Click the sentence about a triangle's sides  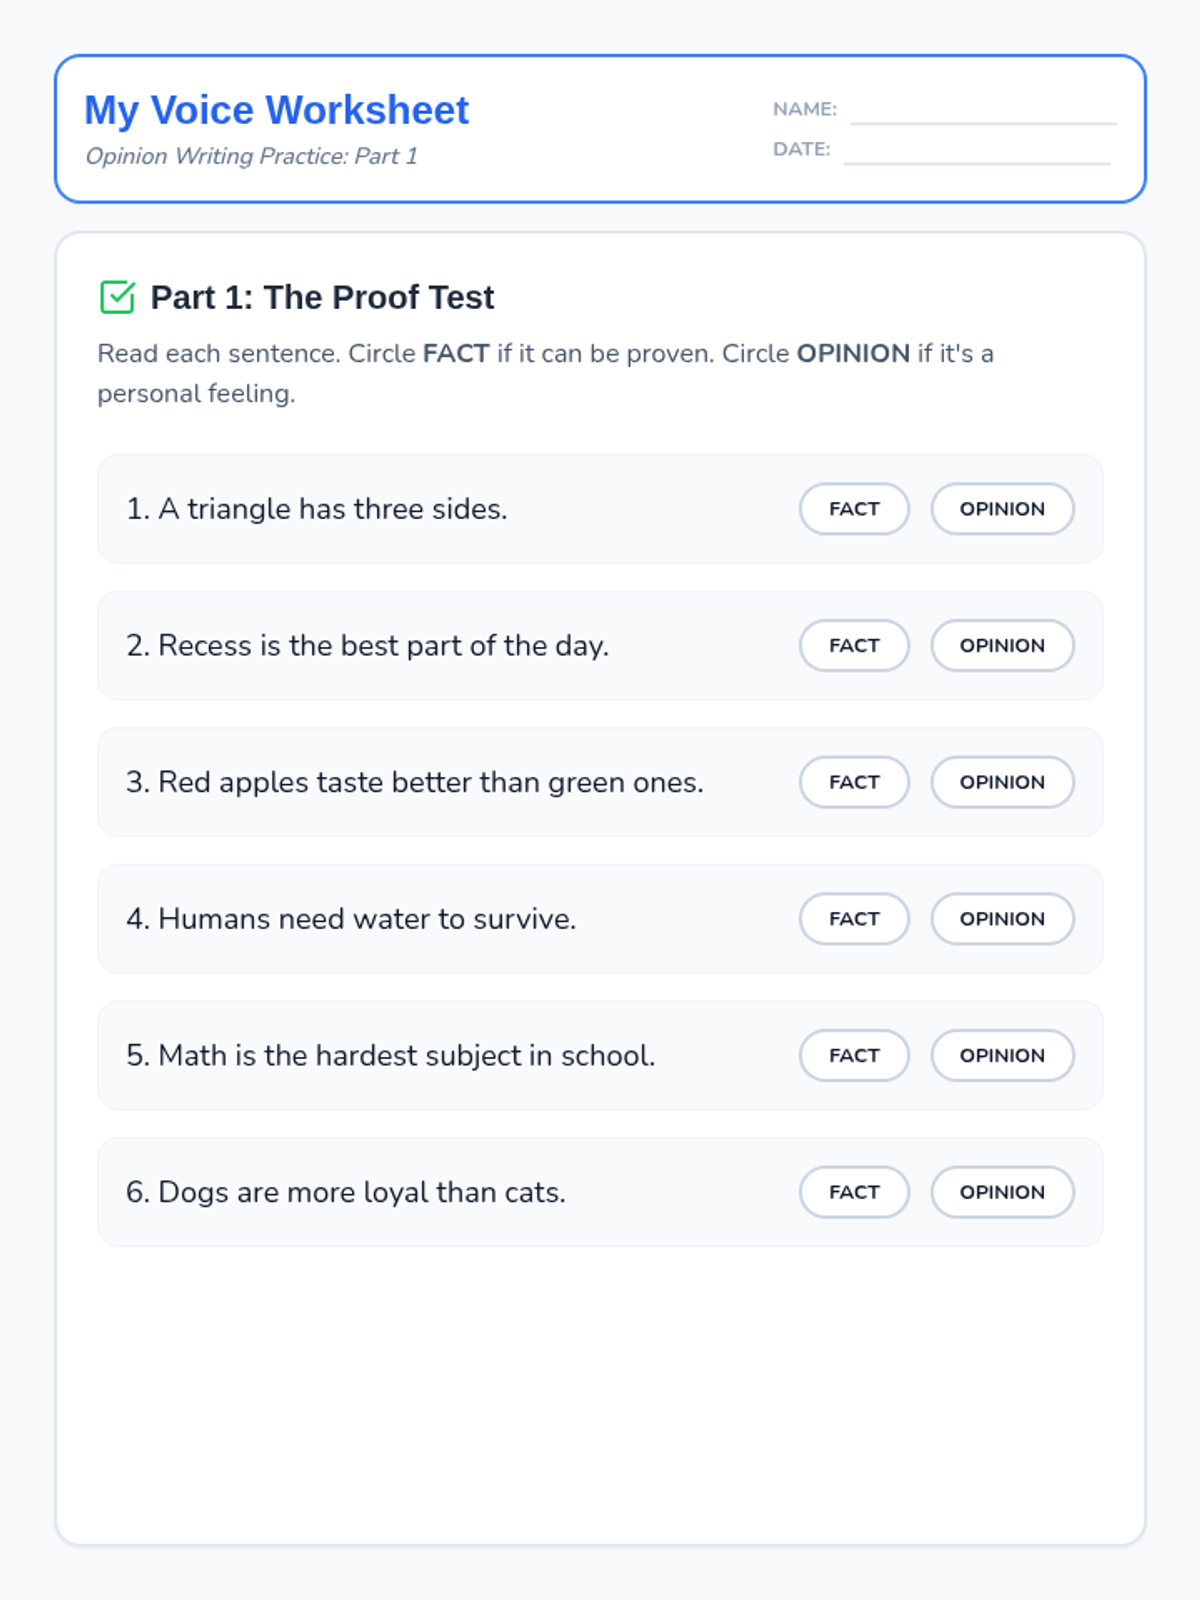pos(317,509)
